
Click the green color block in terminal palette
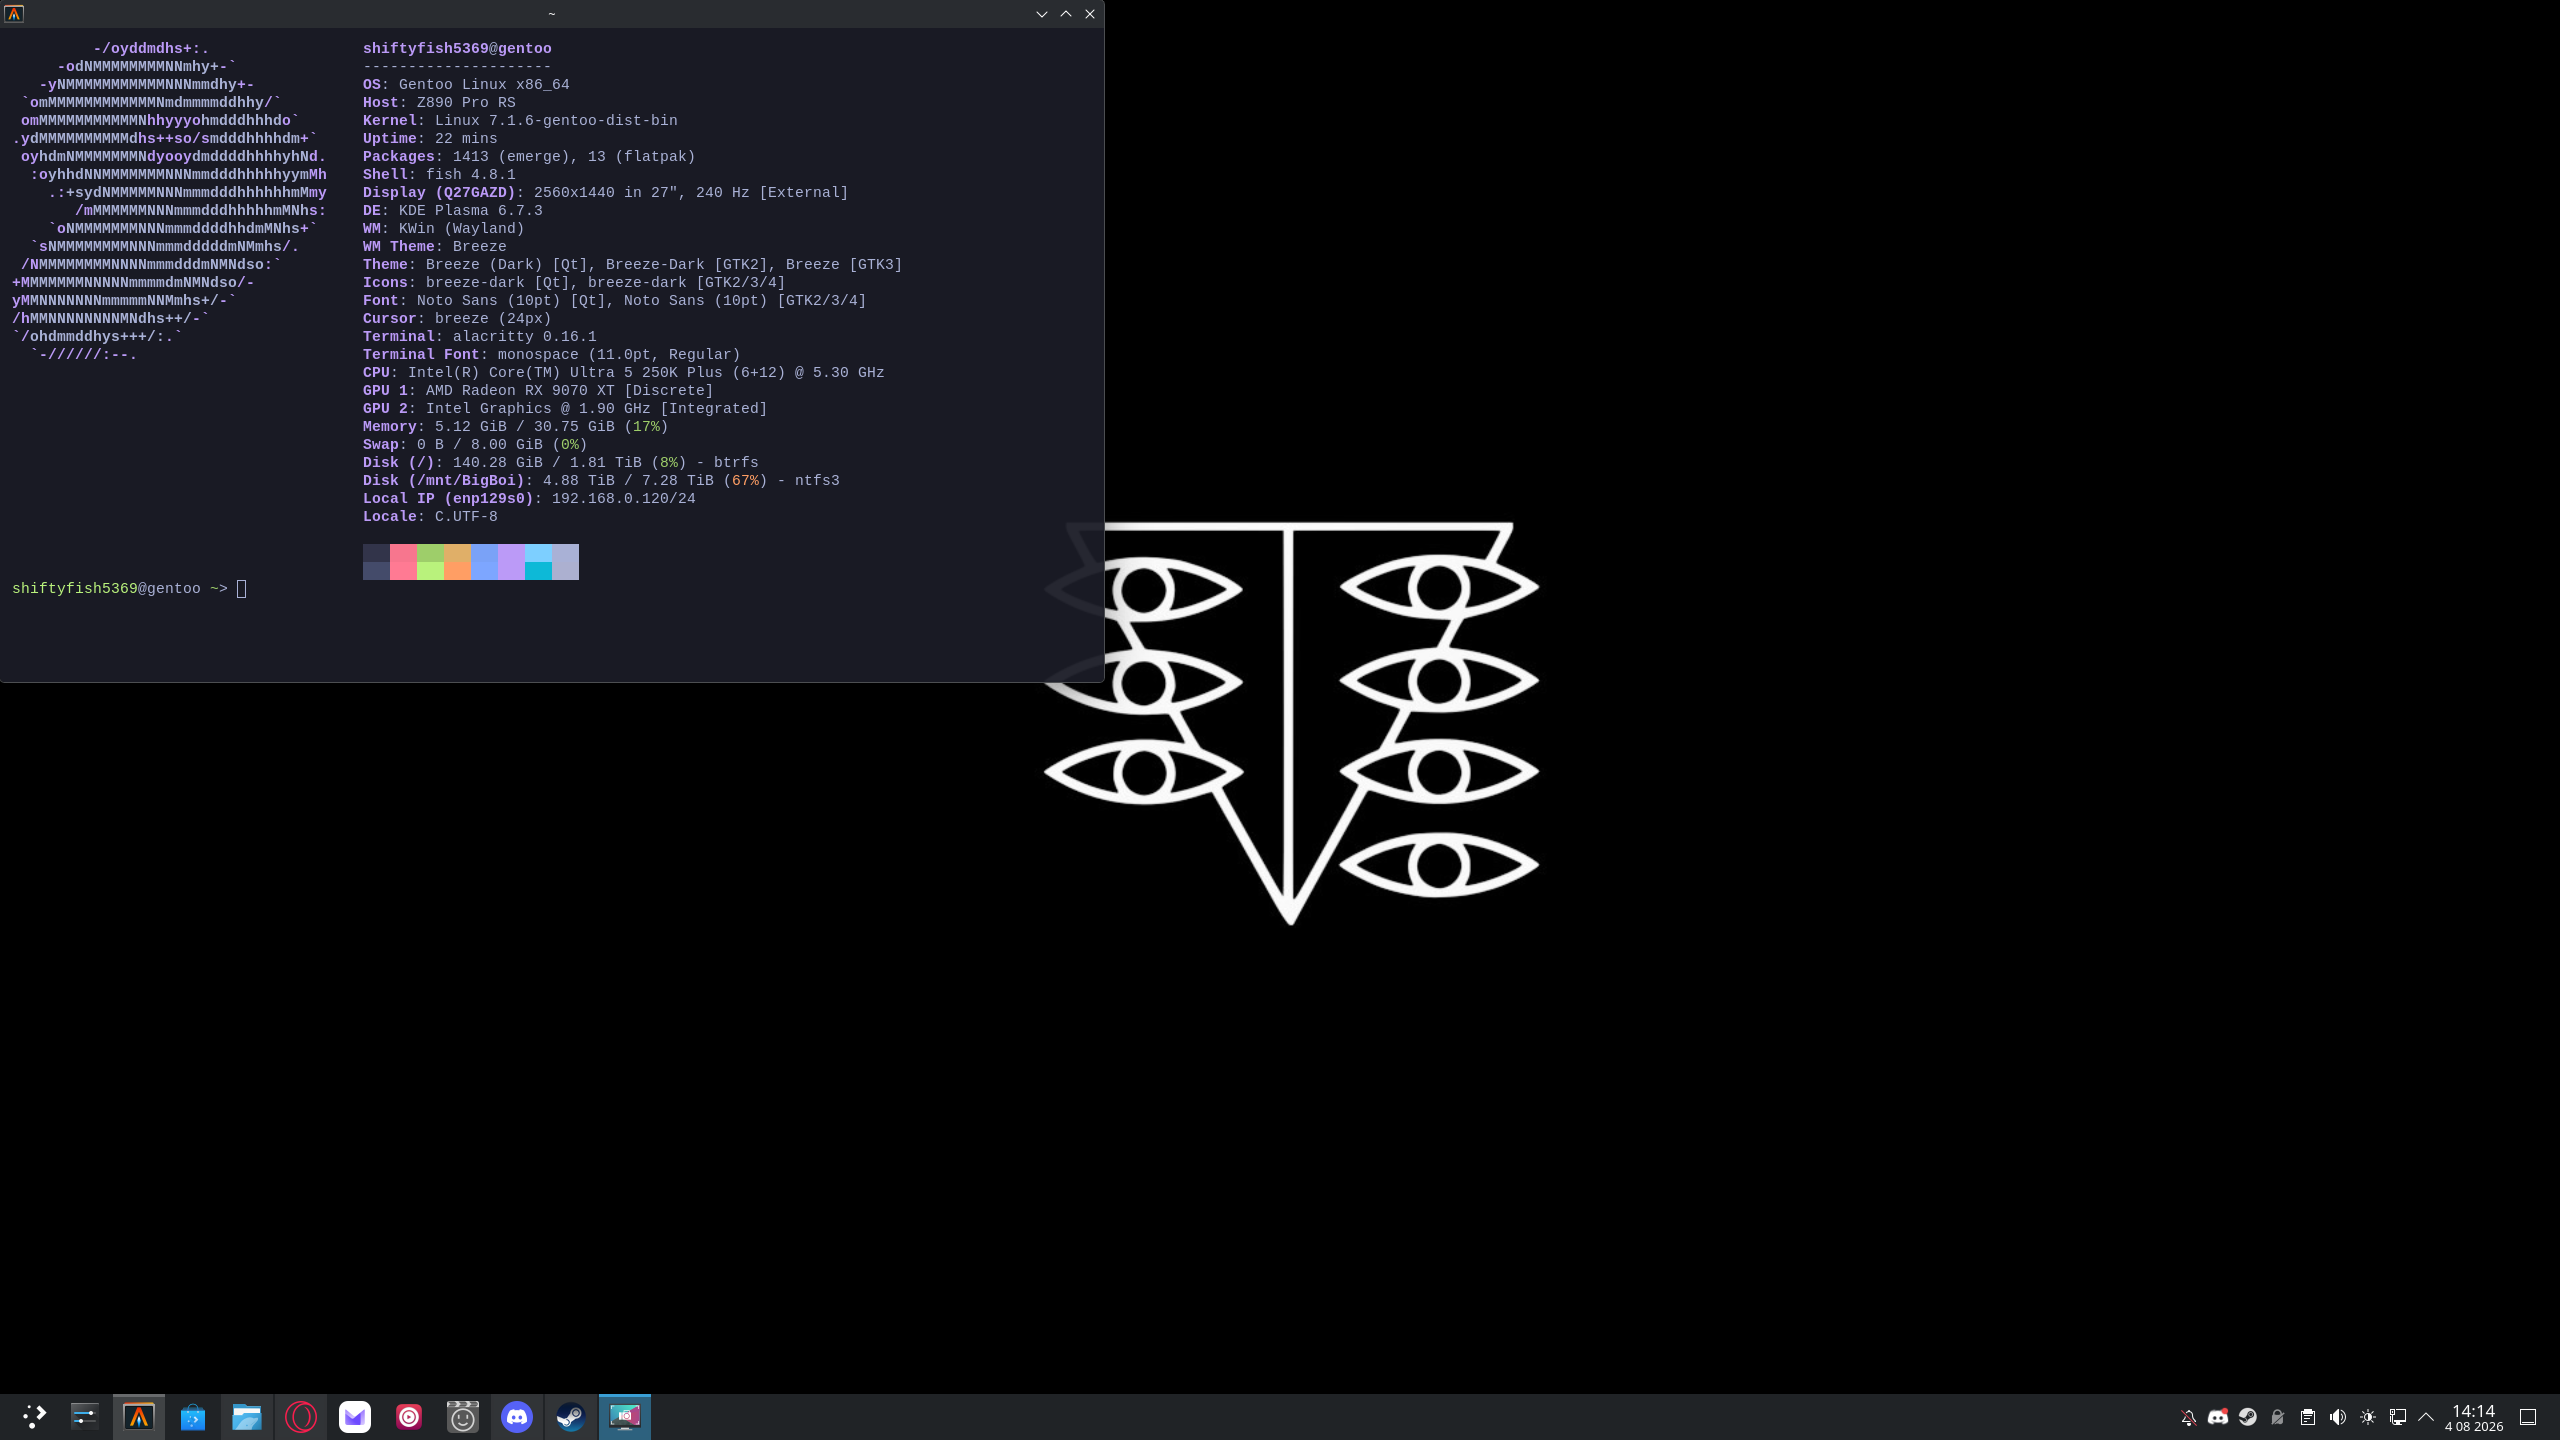click(x=430, y=562)
